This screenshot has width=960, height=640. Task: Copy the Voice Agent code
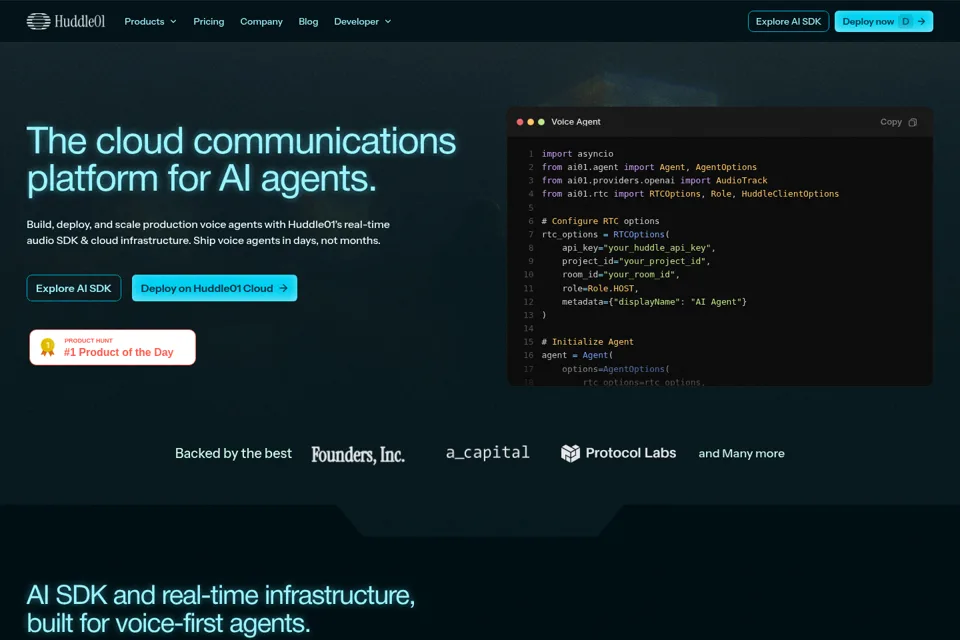(898, 122)
